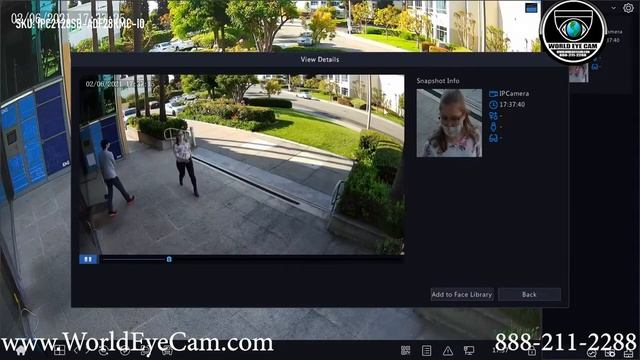640x360 pixels.
Task: Select the captured face snapshot thumbnail
Action: tap(449, 123)
